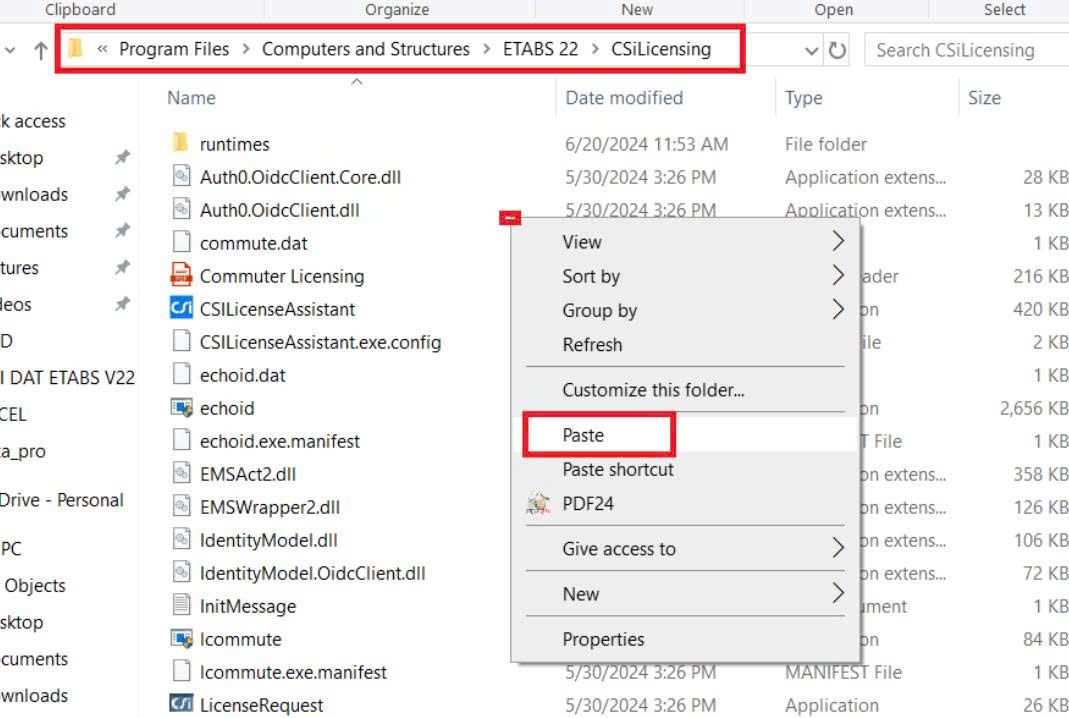Click the IdentityModel.OidcClient.dll file icon
This screenshot has width=1069, height=718.
tap(181, 572)
